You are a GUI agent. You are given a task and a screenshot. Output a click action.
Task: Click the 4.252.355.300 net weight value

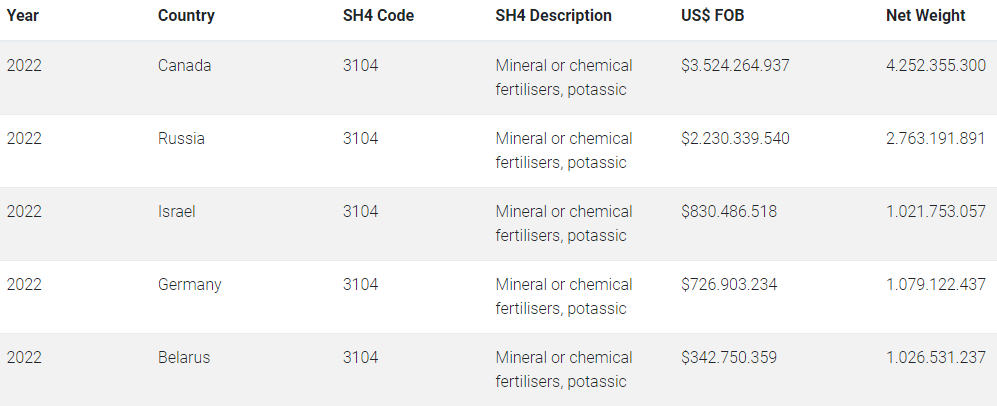(x=935, y=66)
